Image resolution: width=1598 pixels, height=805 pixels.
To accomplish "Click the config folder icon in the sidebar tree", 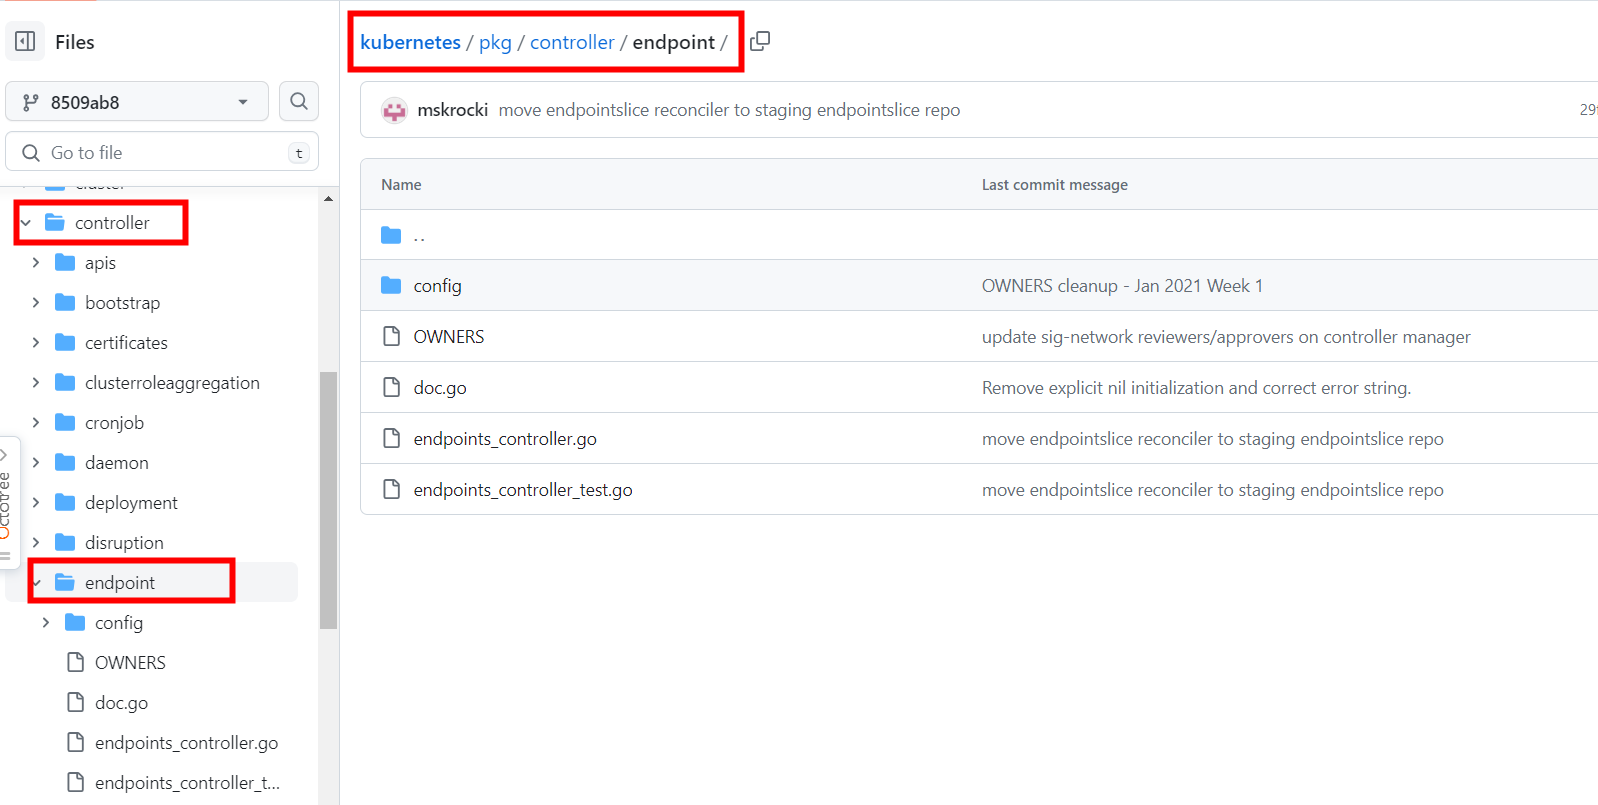I will click(75, 622).
